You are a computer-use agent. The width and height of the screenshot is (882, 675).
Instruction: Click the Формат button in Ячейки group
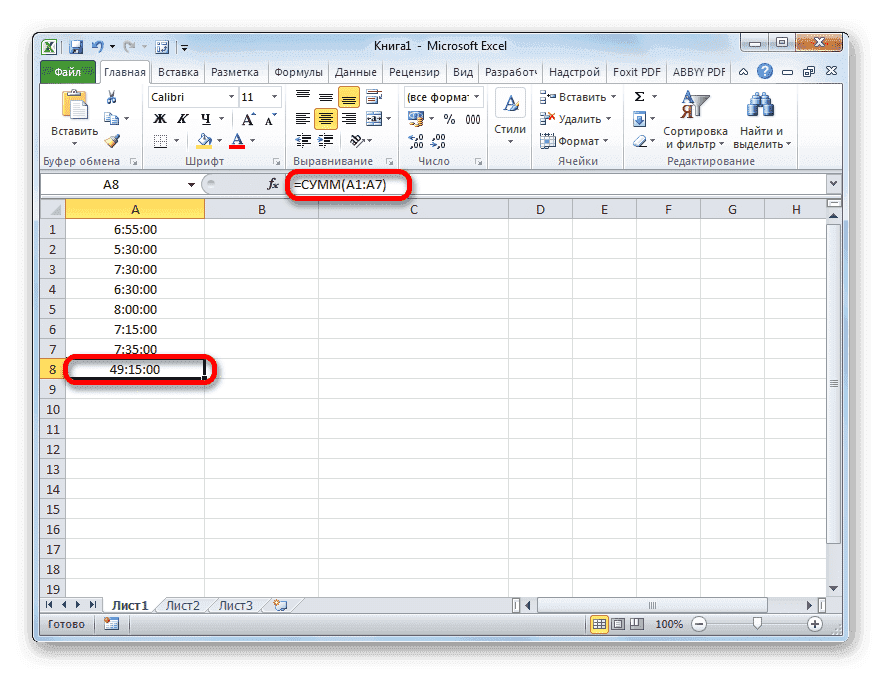tap(574, 140)
